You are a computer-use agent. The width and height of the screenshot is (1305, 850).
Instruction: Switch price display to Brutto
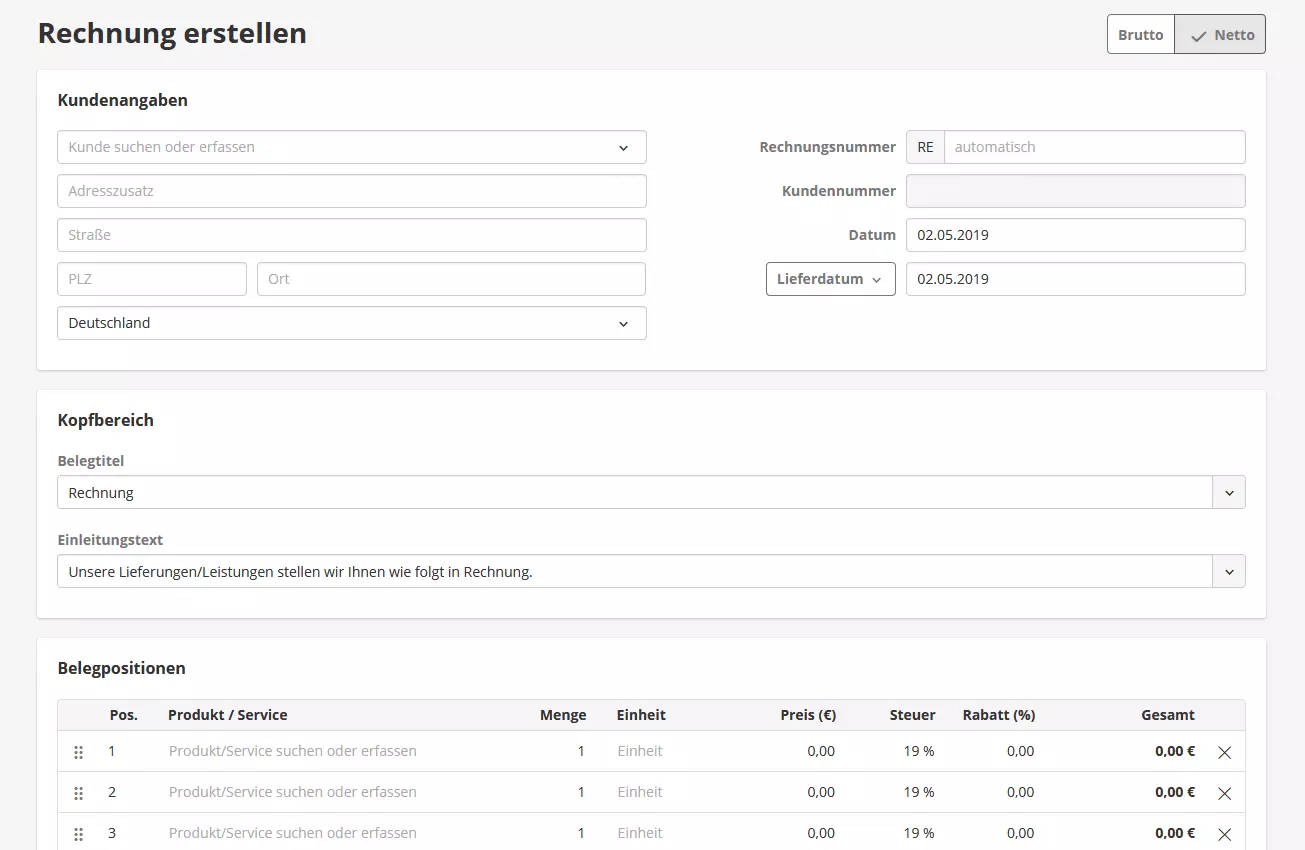point(1140,34)
